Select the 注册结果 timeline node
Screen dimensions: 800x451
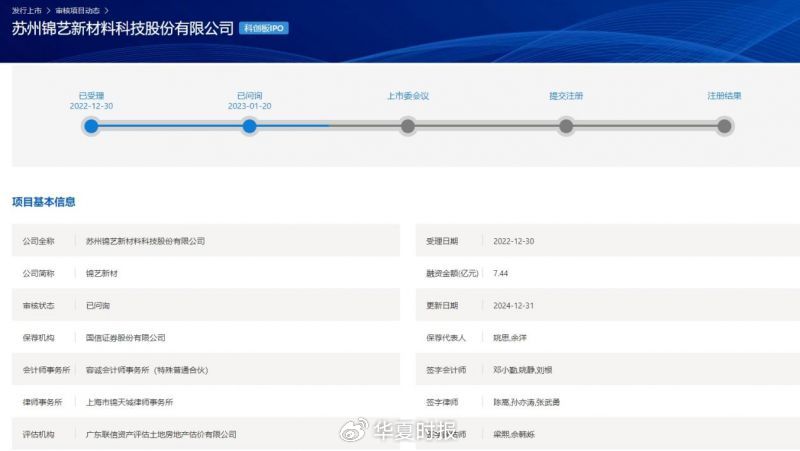(x=724, y=126)
